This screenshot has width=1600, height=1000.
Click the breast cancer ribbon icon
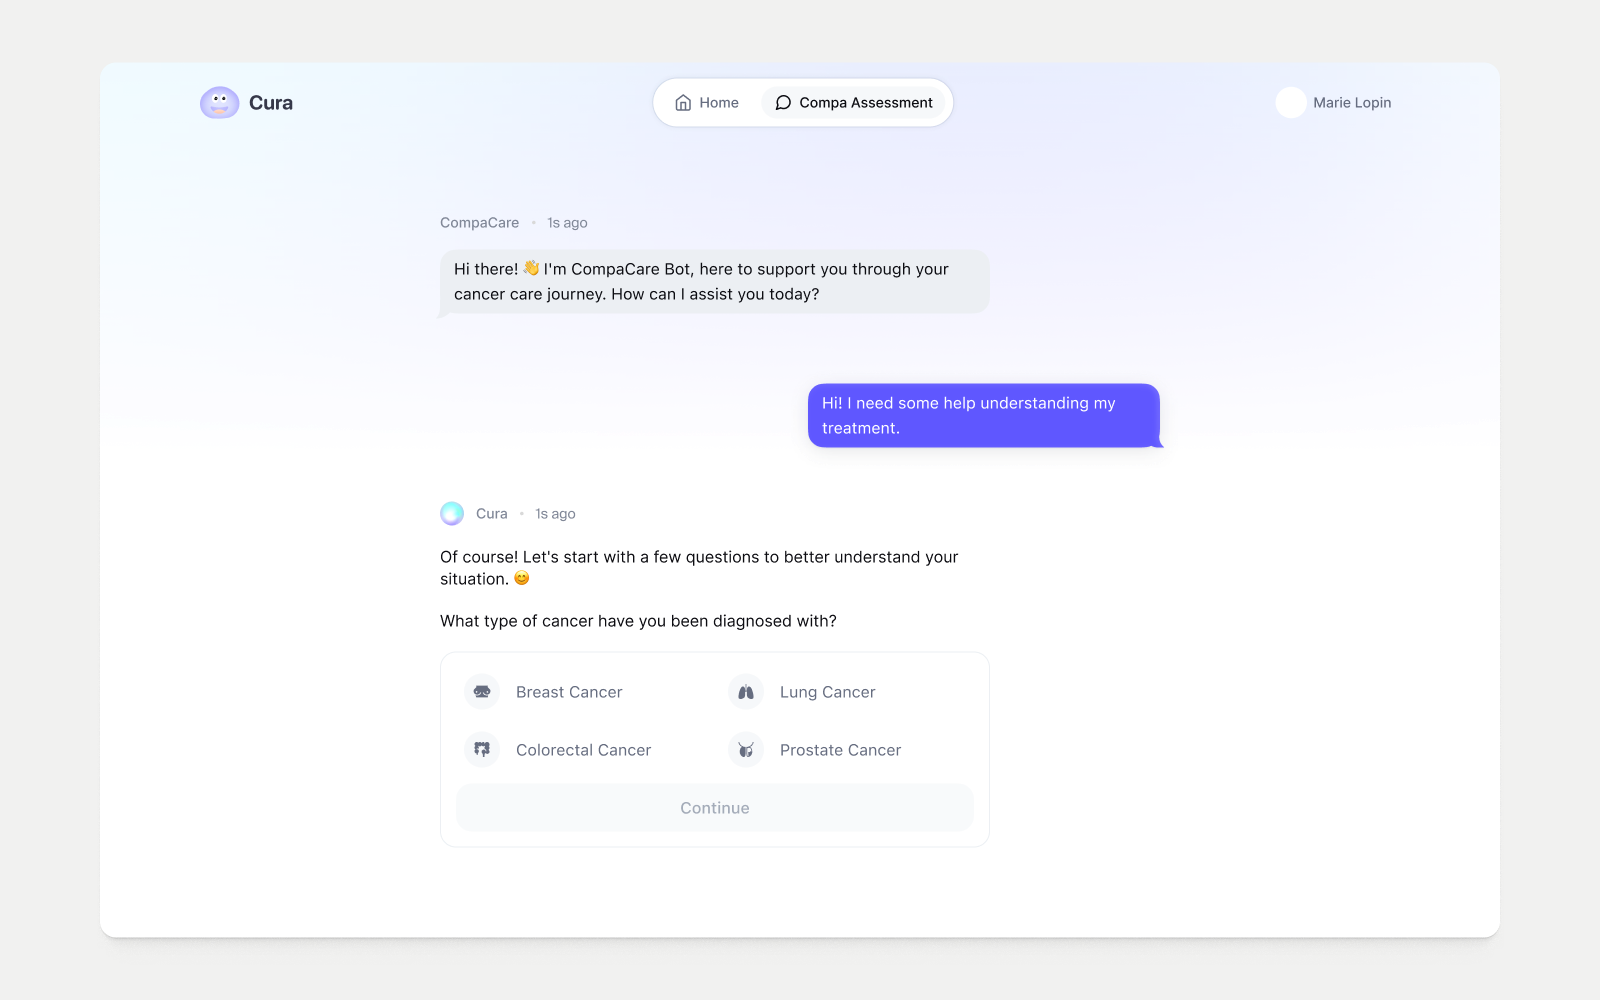482,692
